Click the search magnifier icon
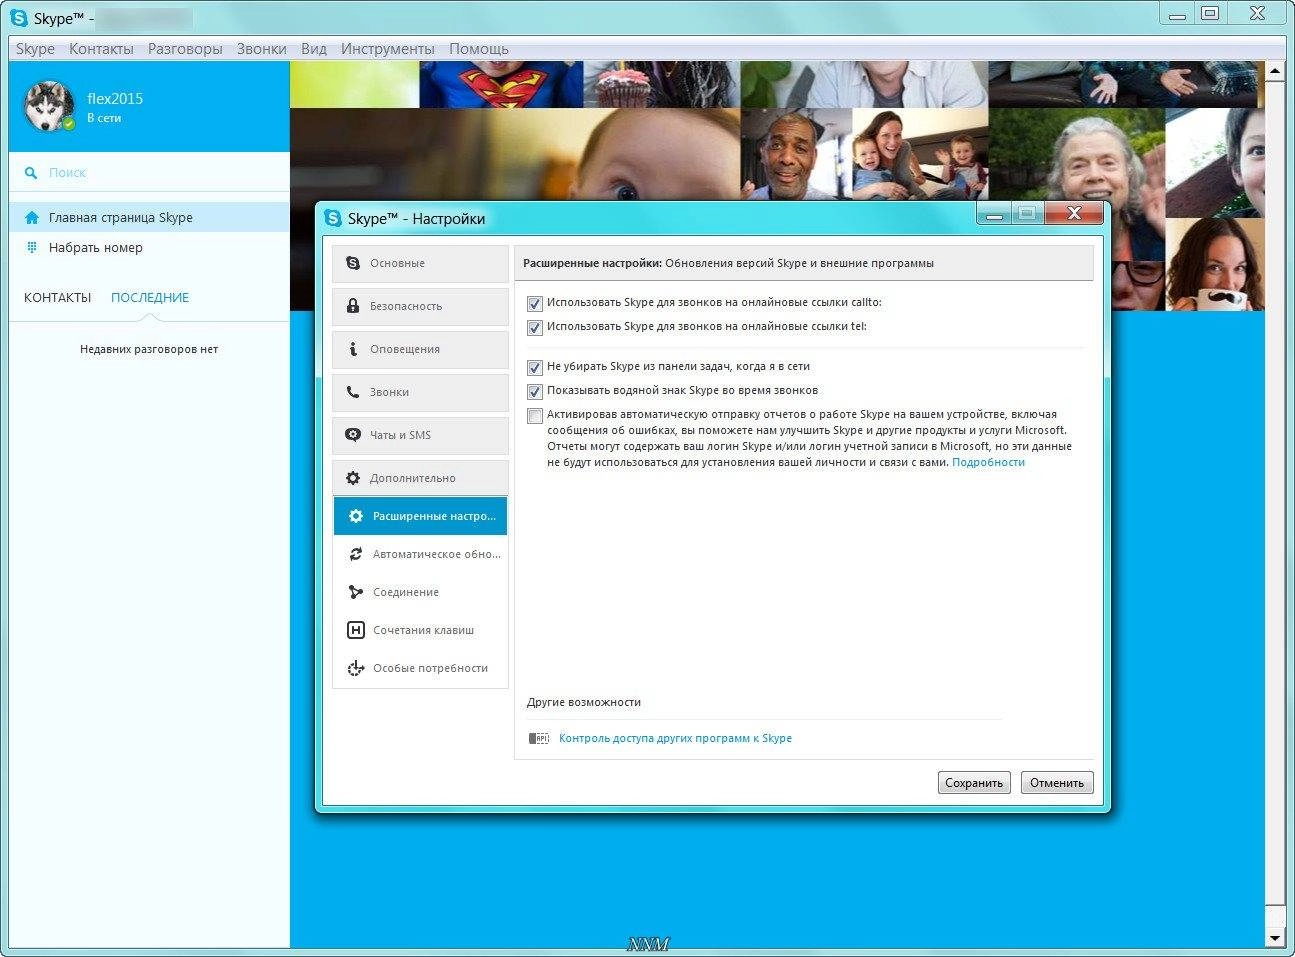The image size is (1295, 957). tap(32, 173)
